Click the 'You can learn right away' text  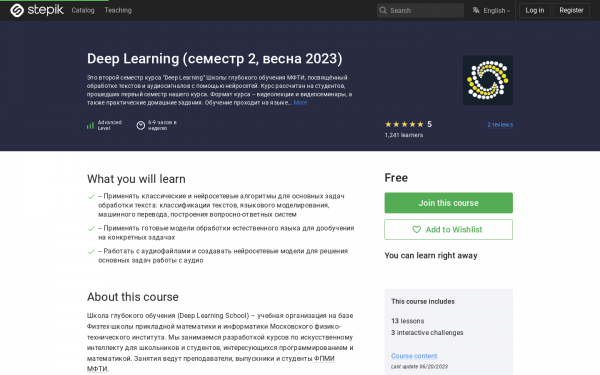click(x=431, y=256)
